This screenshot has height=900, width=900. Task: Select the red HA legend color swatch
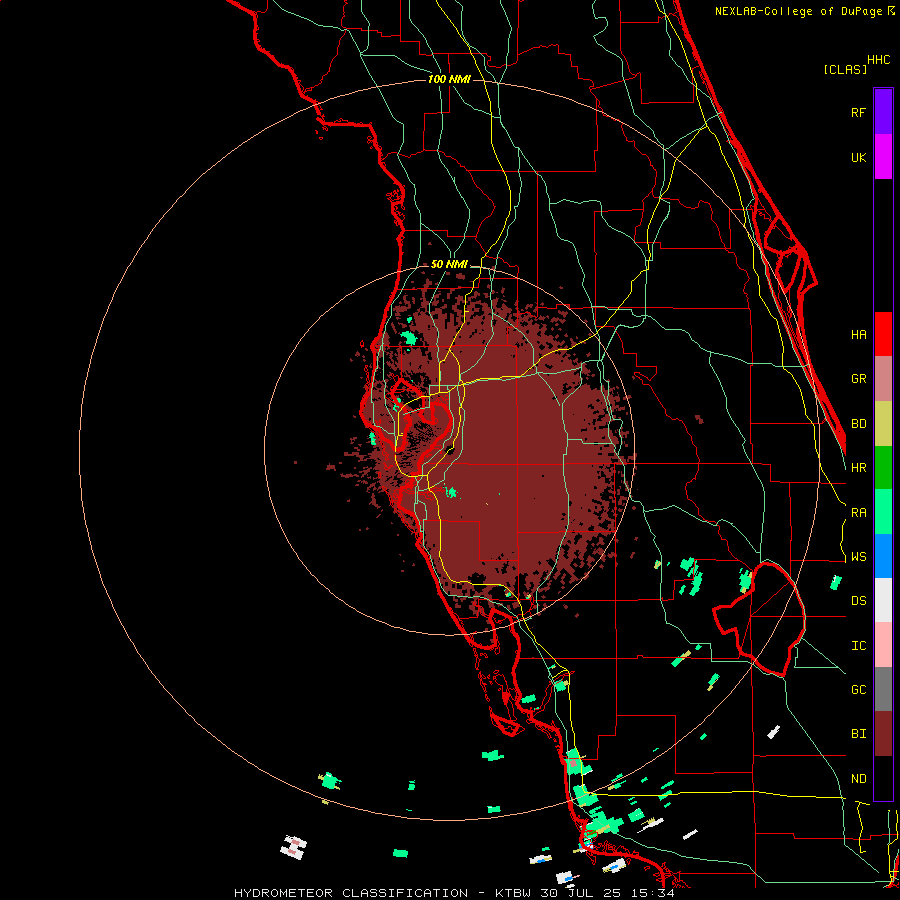click(x=883, y=334)
